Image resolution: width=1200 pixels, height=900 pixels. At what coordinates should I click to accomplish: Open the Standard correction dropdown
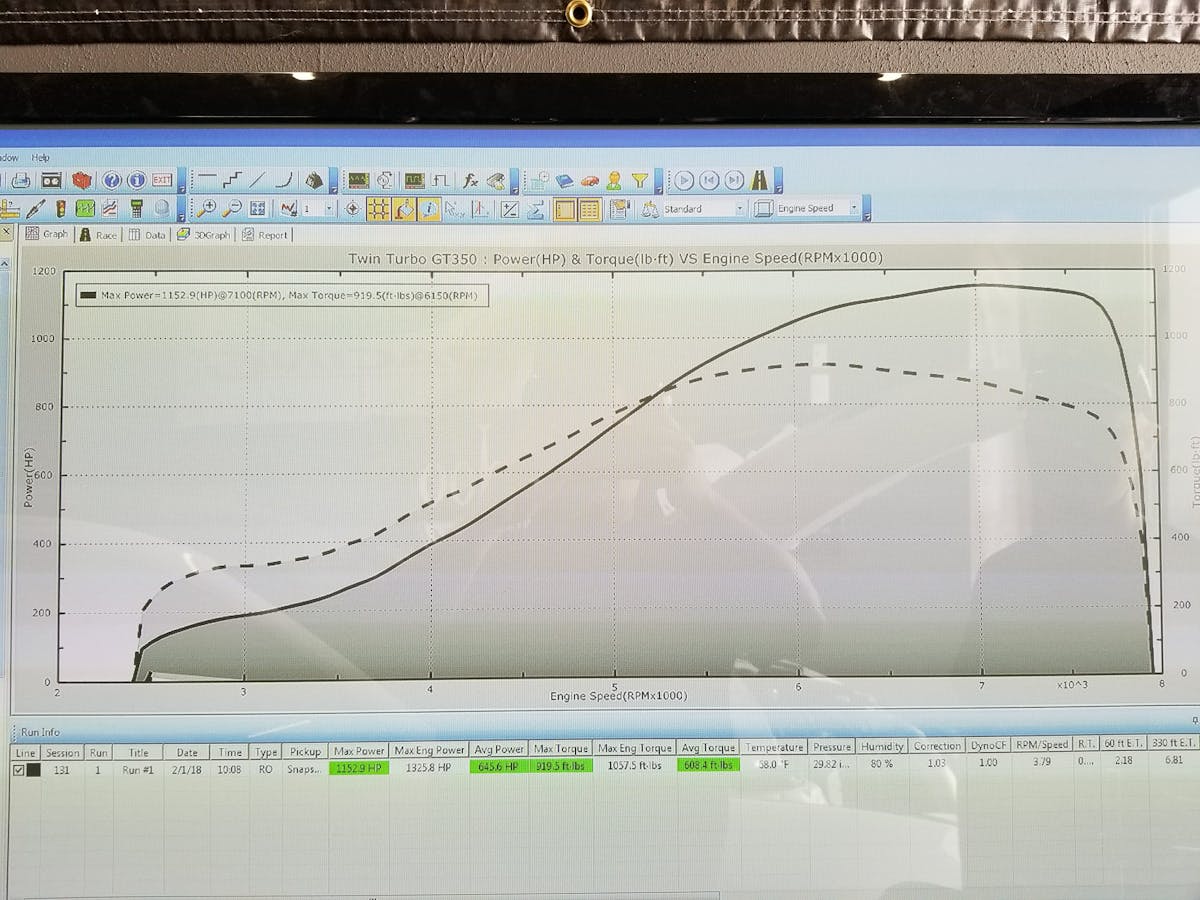click(740, 209)
